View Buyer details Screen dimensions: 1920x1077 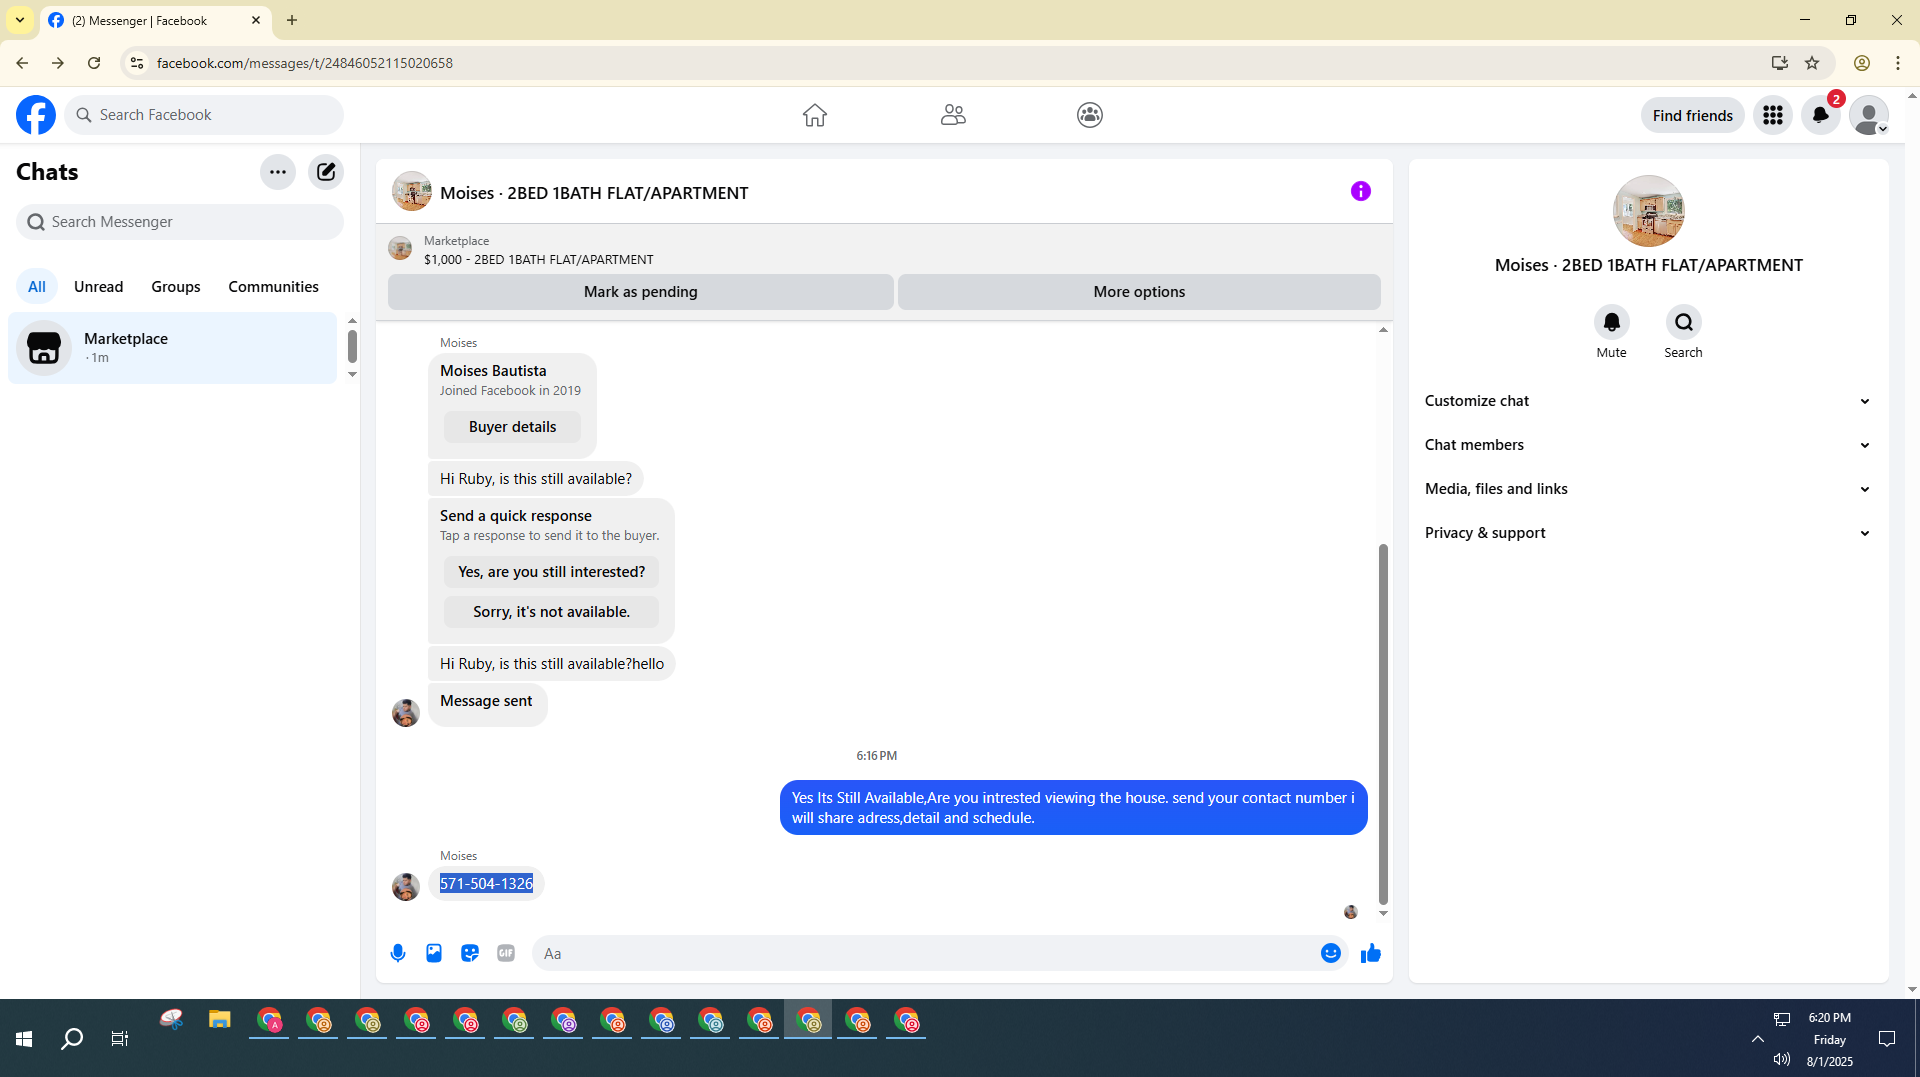513,427
